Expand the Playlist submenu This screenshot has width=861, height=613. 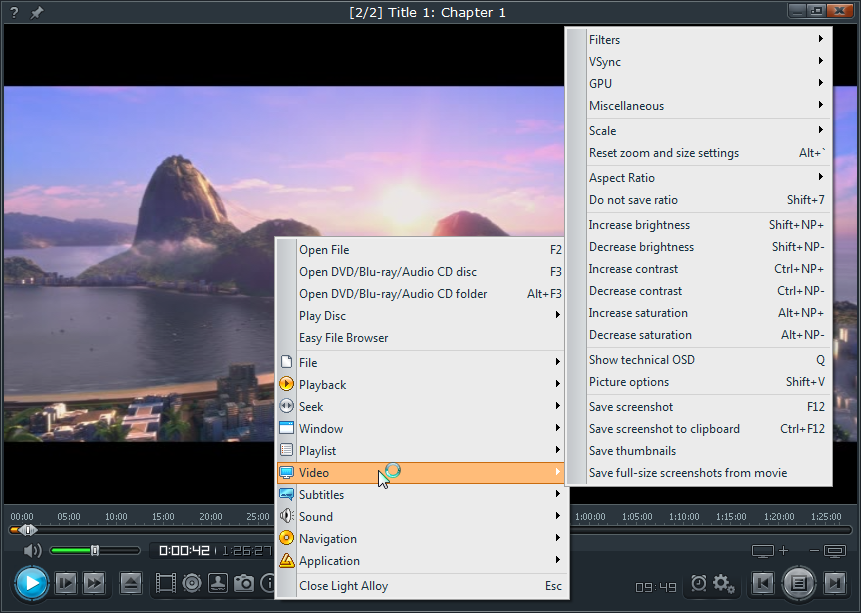tap(421, 450)
